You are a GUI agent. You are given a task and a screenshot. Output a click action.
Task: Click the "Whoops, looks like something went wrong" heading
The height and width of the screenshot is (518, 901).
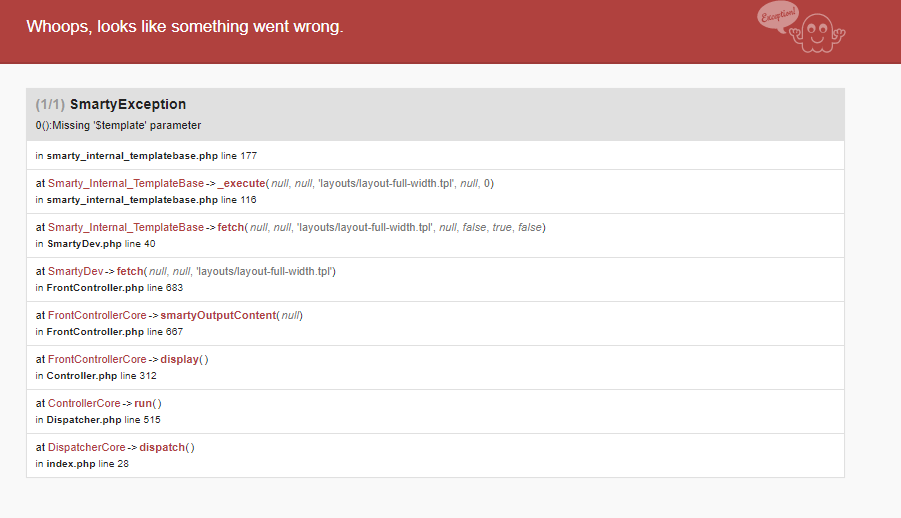(x=185, y=26)
